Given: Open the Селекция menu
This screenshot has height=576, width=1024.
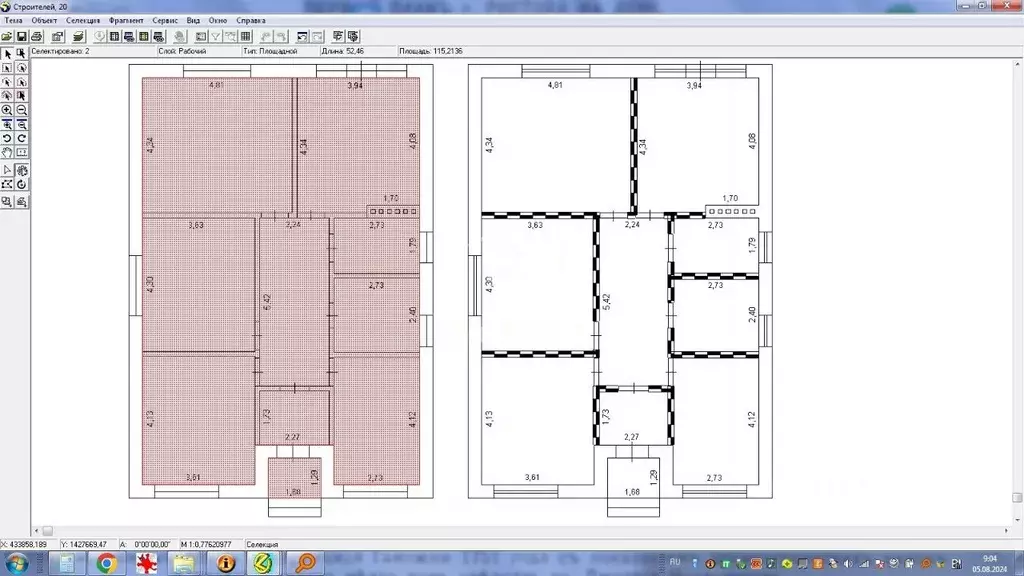Looking at the screenshot, I should (83, 20).
